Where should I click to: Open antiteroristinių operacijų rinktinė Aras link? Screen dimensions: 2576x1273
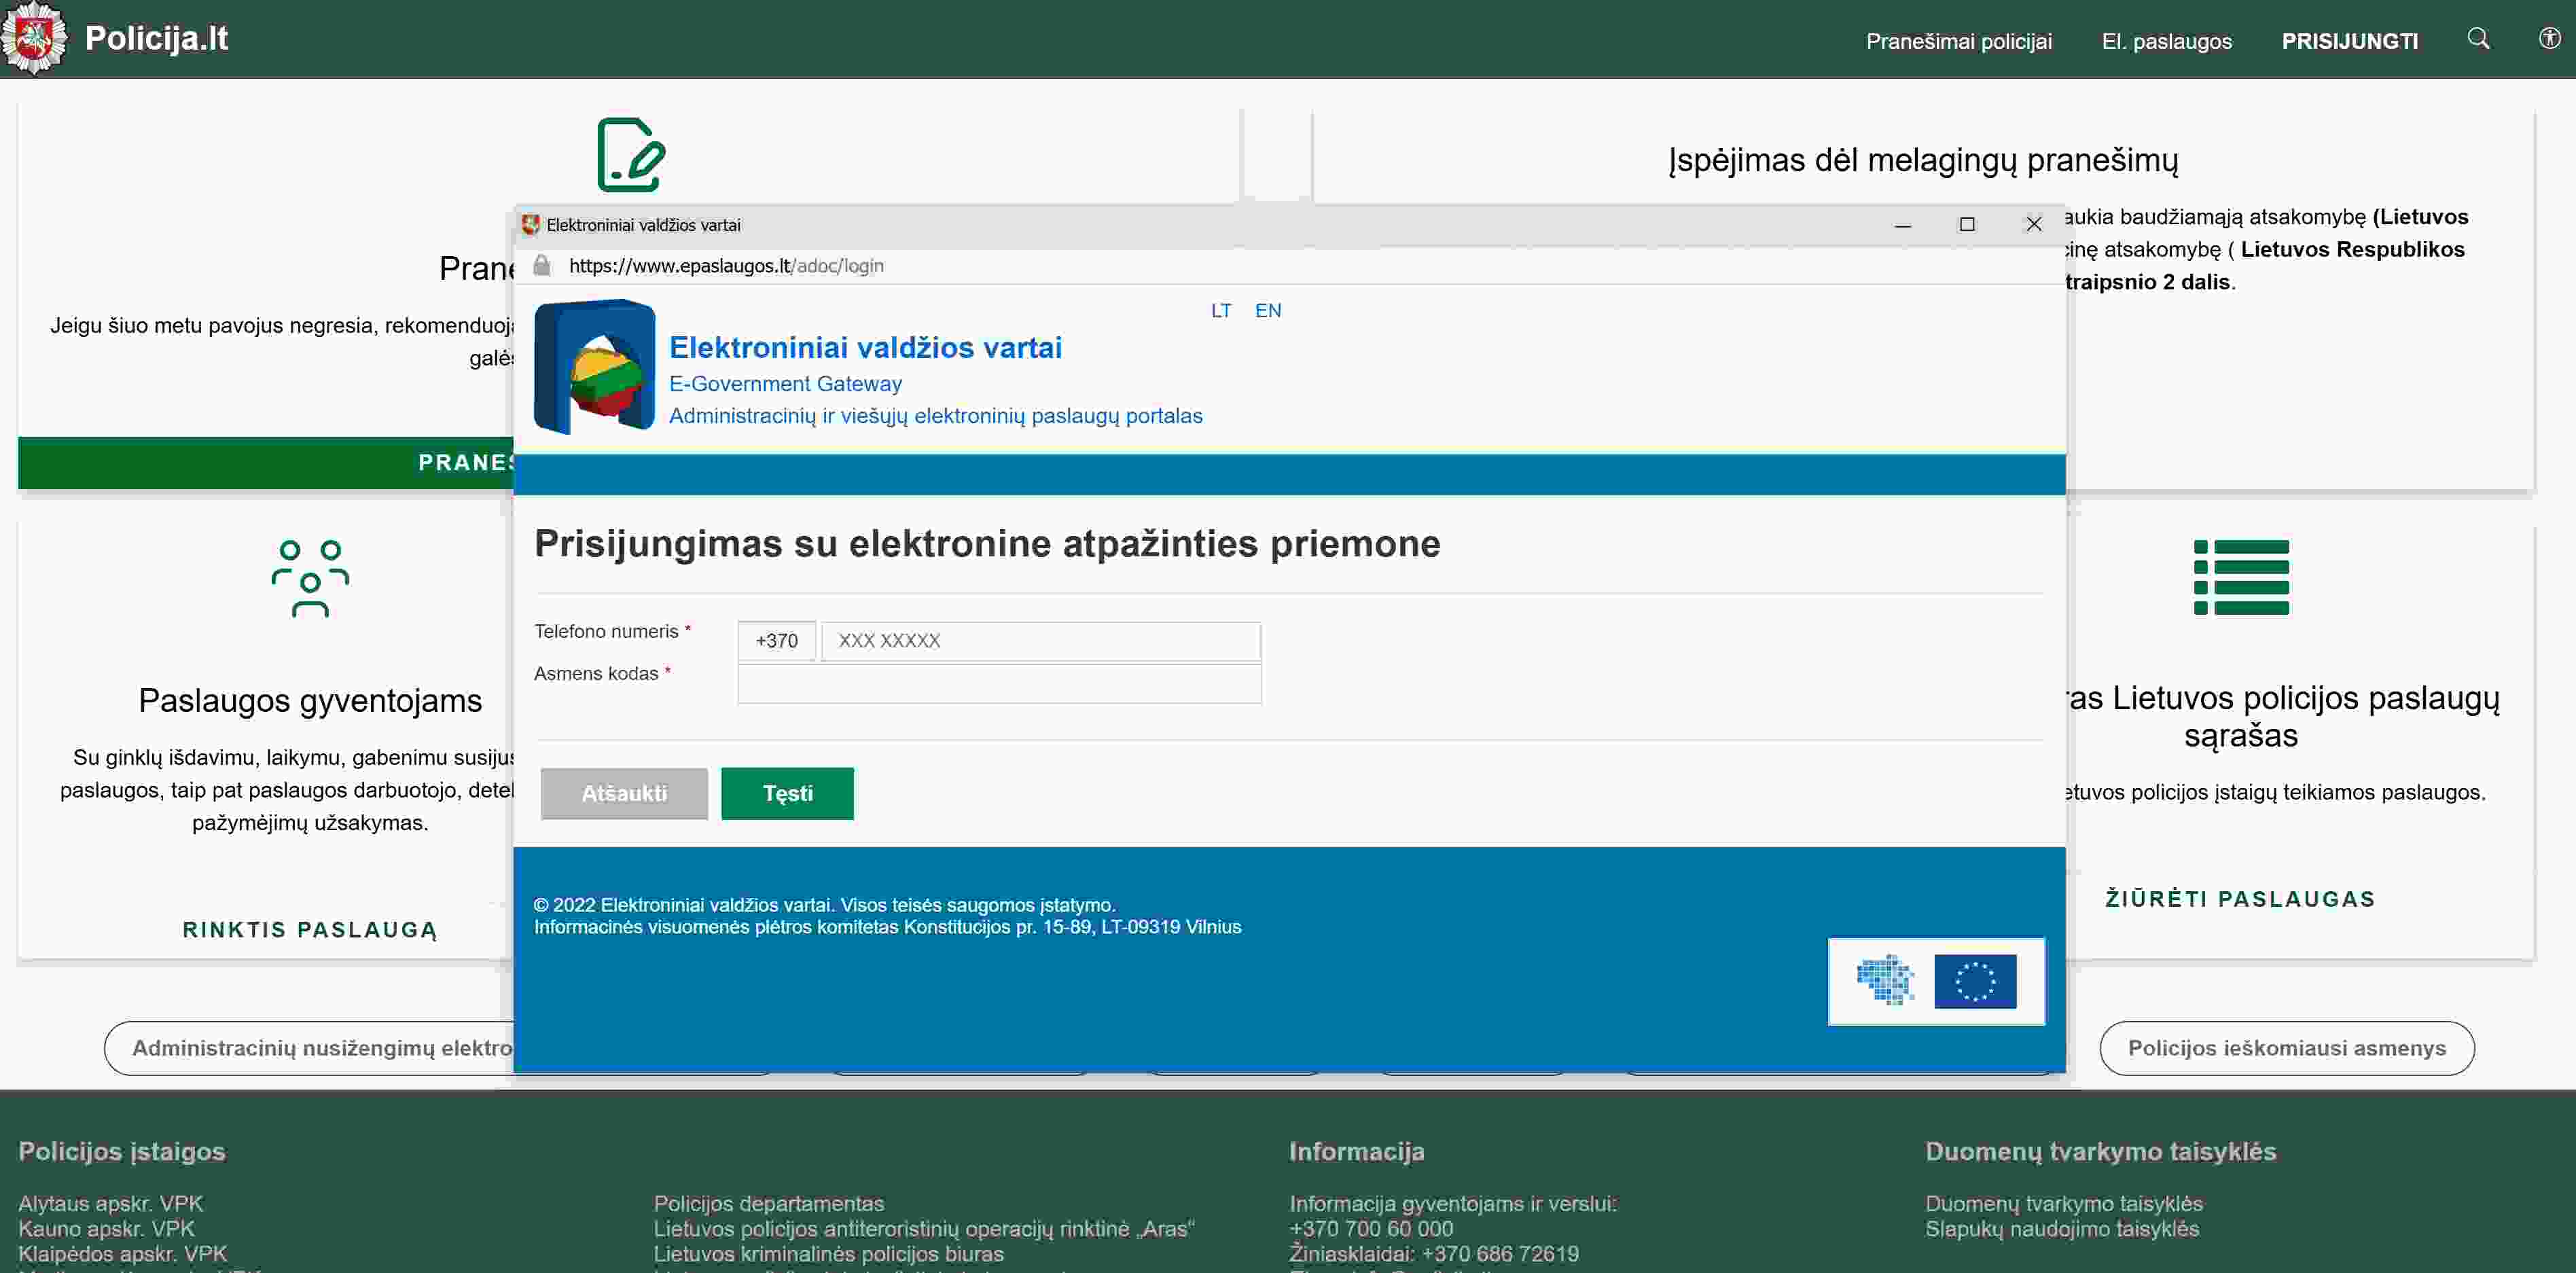(x=924, y=1228)
